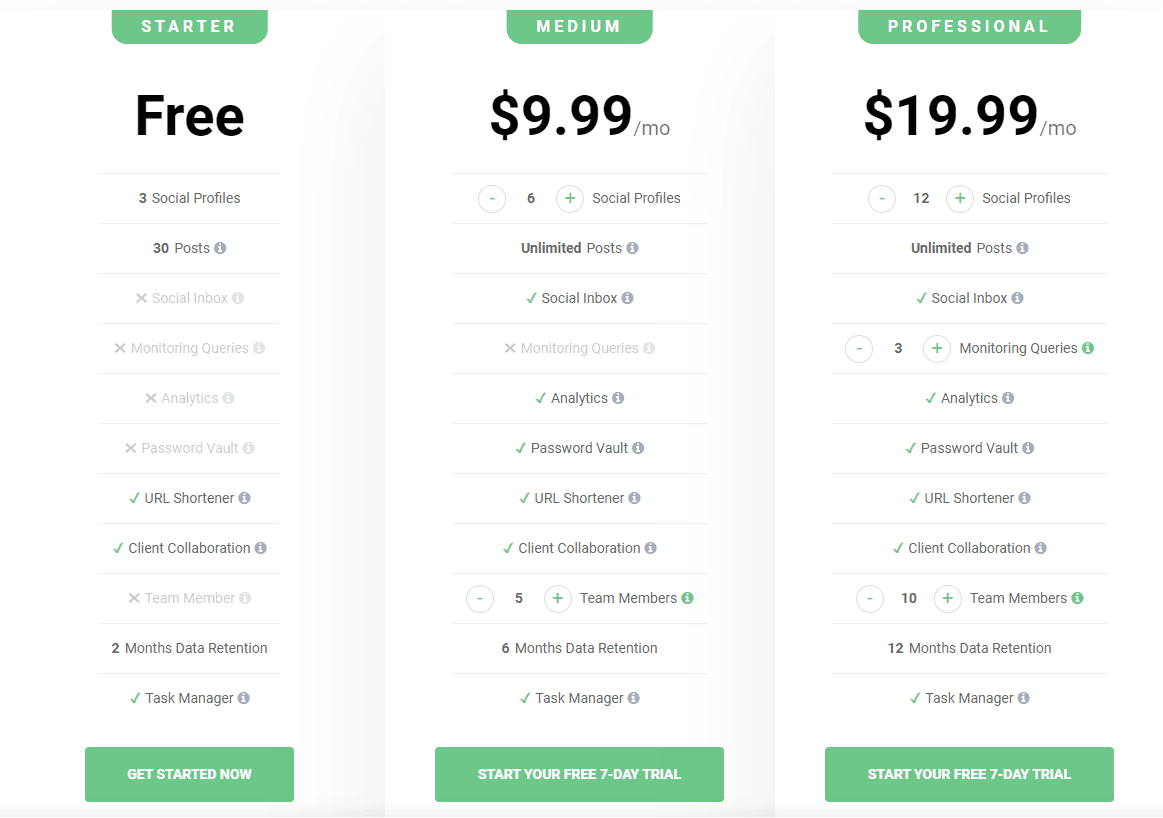1163x818 pixels.
Task: Start the Professional plan free 7-day trial
Action: pos(969,774)
